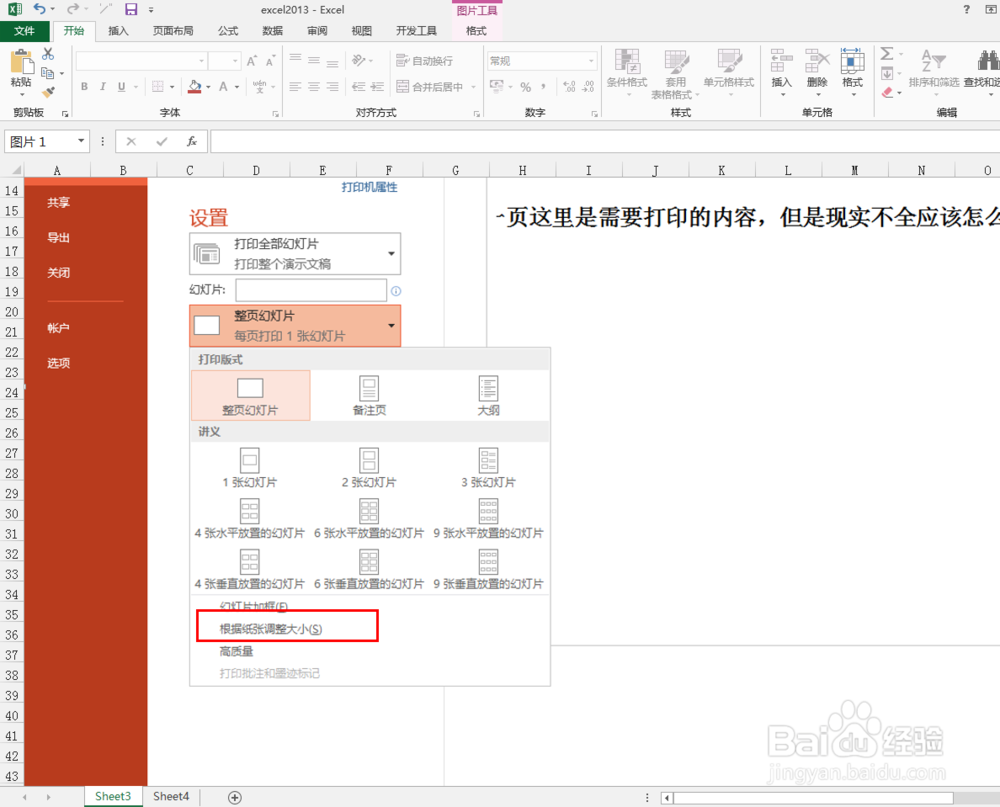
Task: Open the 合并后居中 dropdown arrow
Action: click(474, 87)
